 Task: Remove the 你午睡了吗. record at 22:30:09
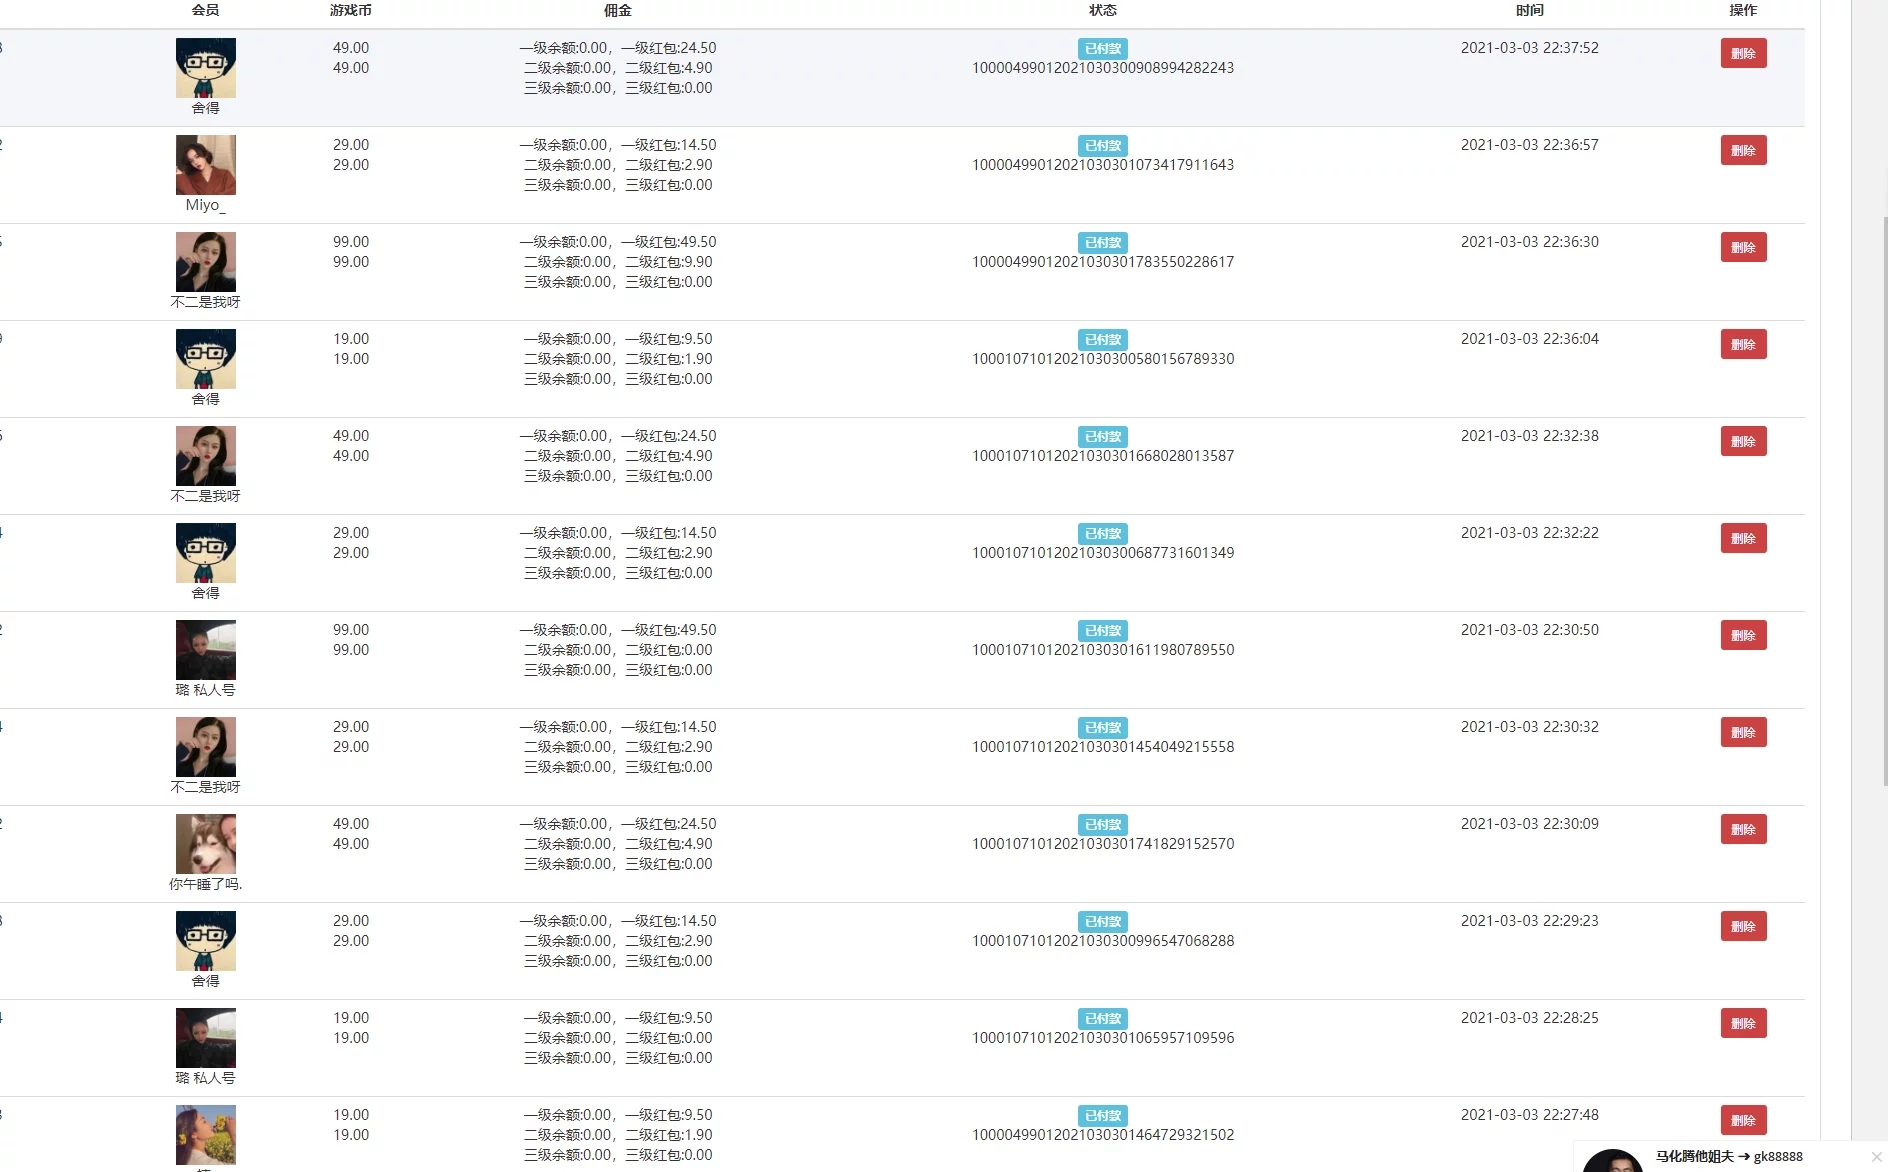coord(1742,829)
